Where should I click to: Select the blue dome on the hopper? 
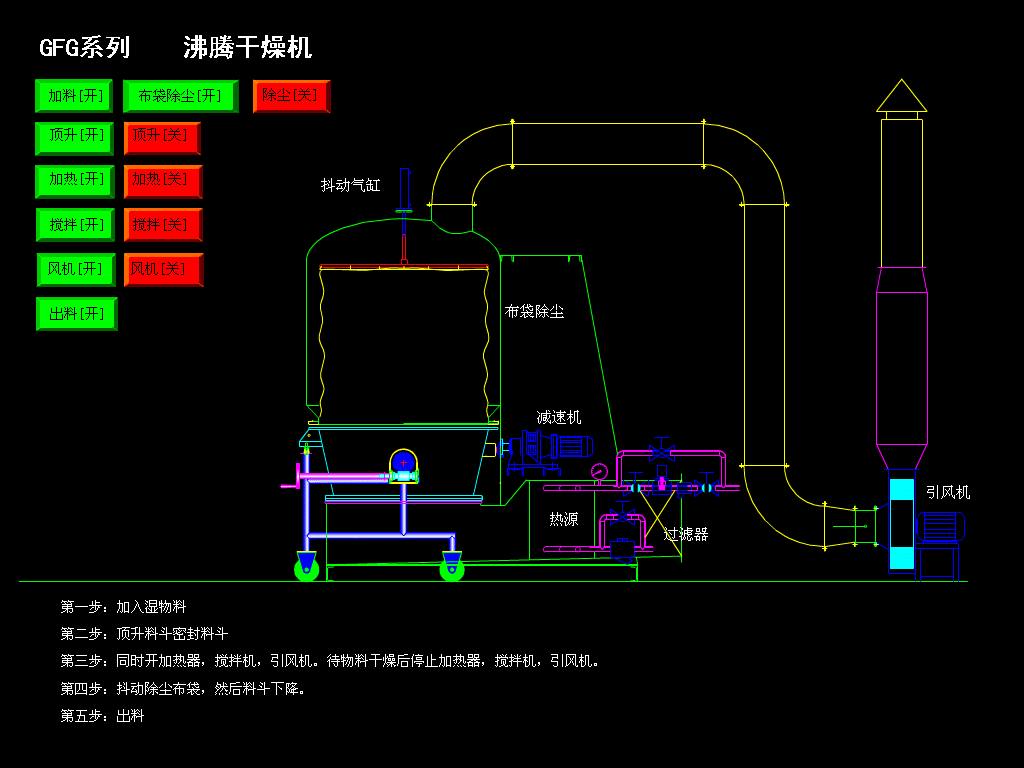pos(403,460)
